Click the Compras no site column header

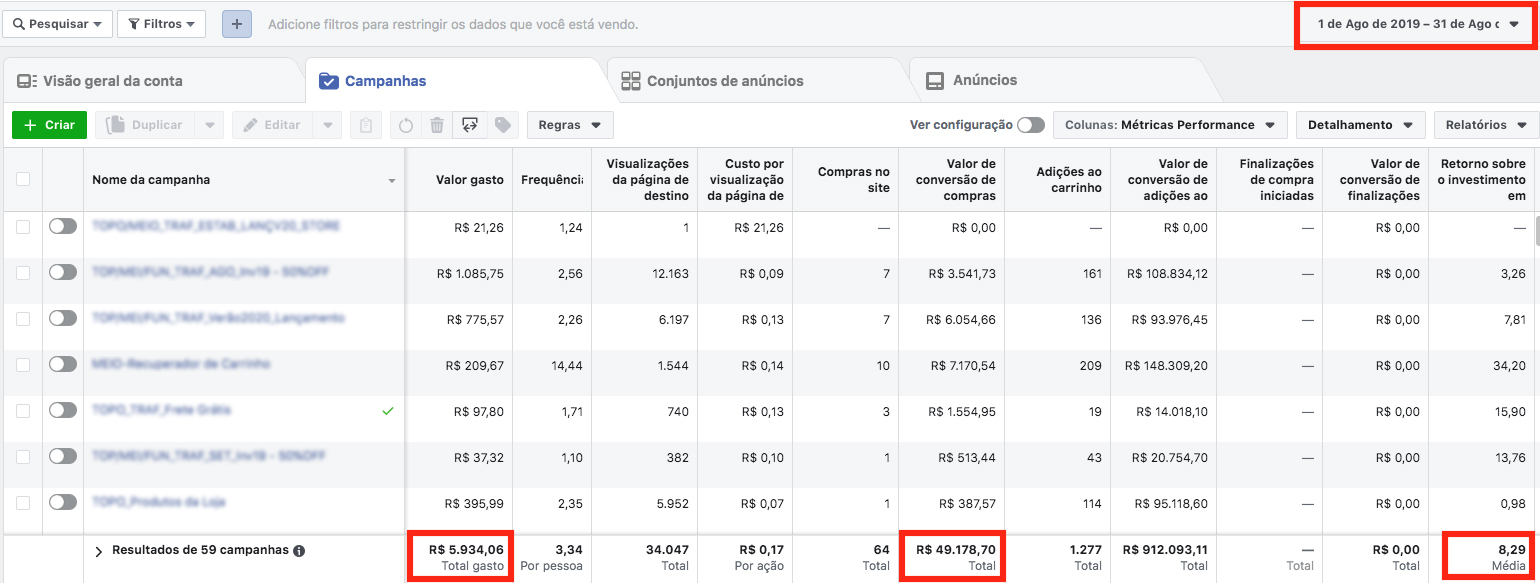click(x=845, y=179)
